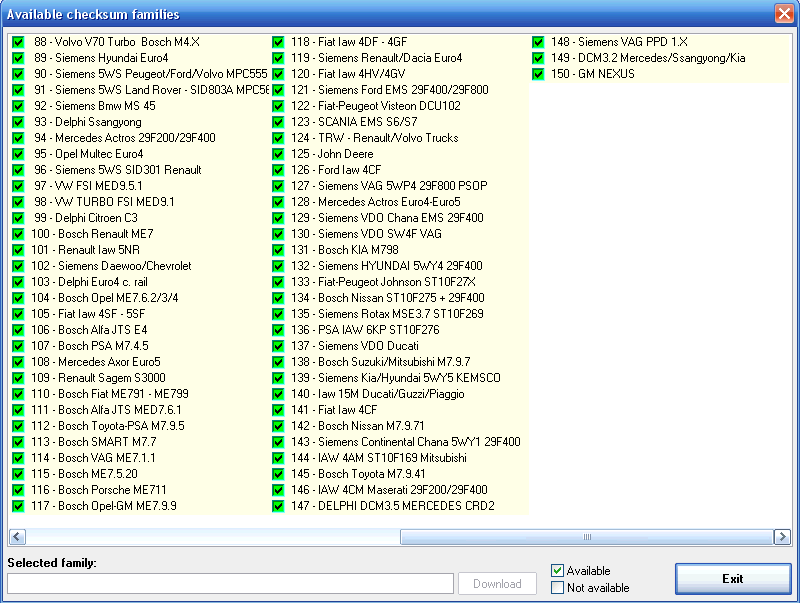Select 112 - Bosch Toyota-PSA M7.9.5
This screenshot has height=603, width=800.
coord(108,426)
